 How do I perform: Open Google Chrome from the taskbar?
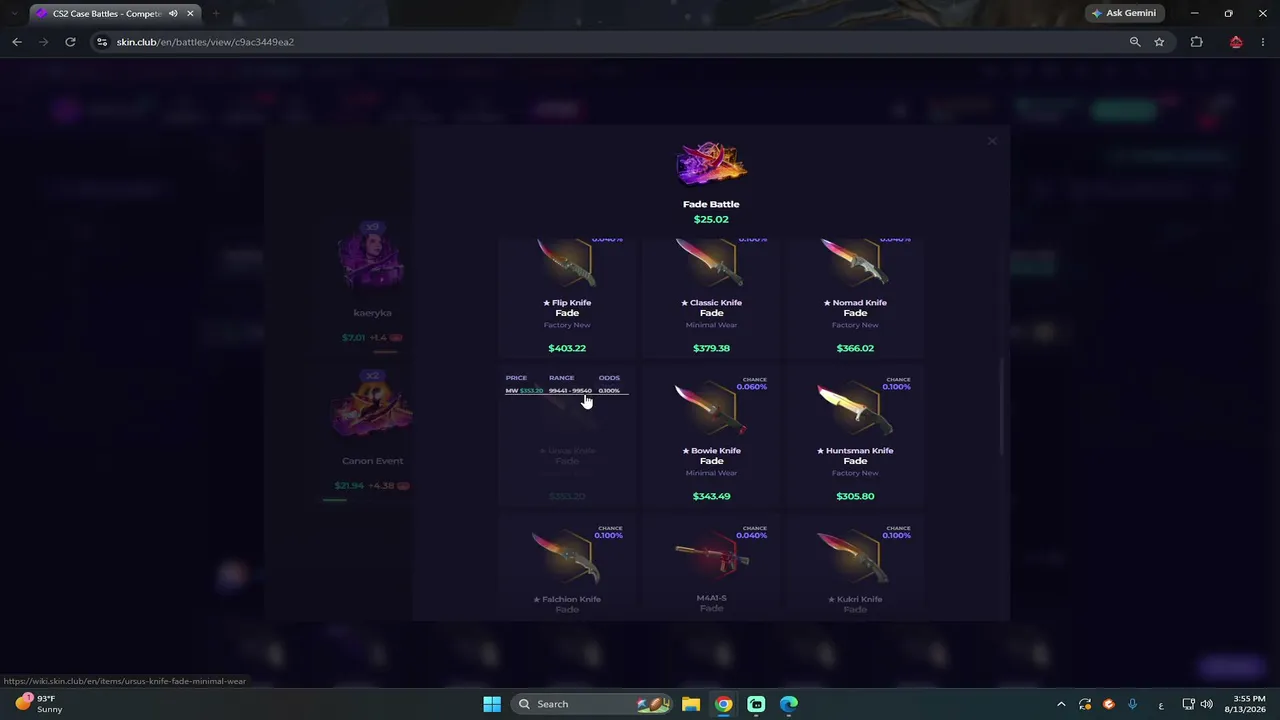723,704
